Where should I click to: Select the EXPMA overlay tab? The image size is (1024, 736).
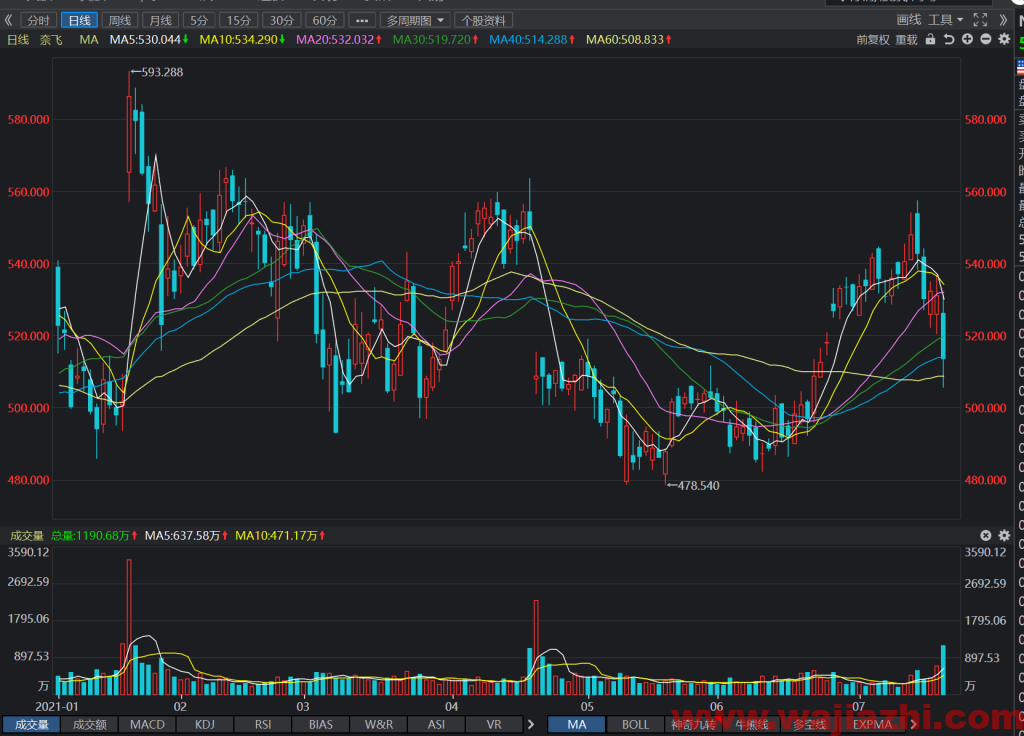[x=872, y=725]
